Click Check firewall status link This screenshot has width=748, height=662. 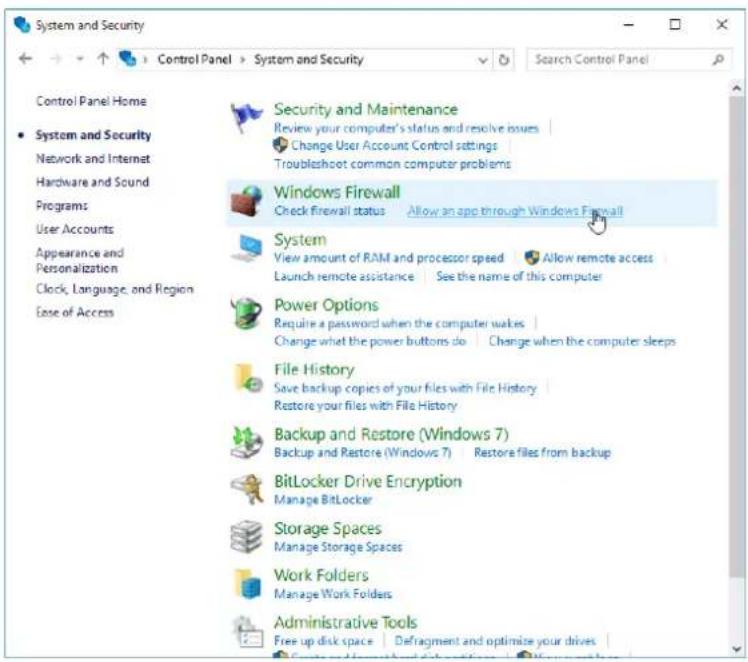pos(330,211)
